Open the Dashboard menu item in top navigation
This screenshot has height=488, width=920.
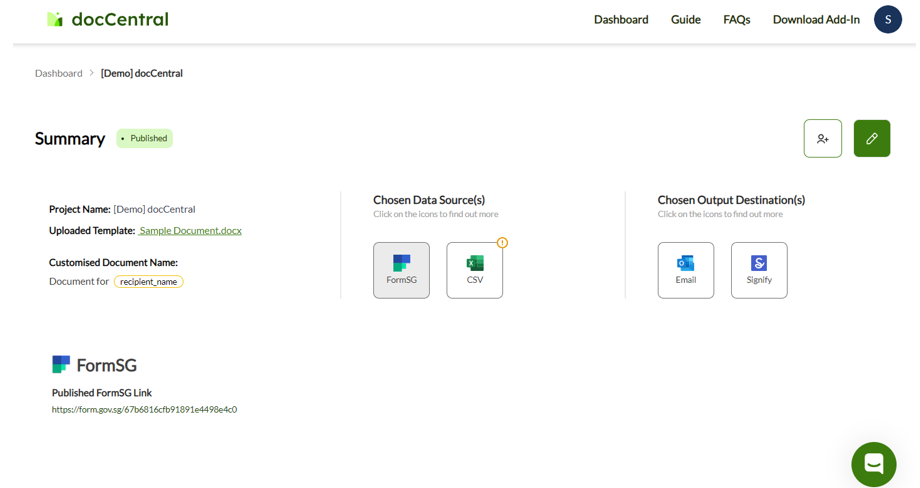pyautogui.click(x=621, y=19)
